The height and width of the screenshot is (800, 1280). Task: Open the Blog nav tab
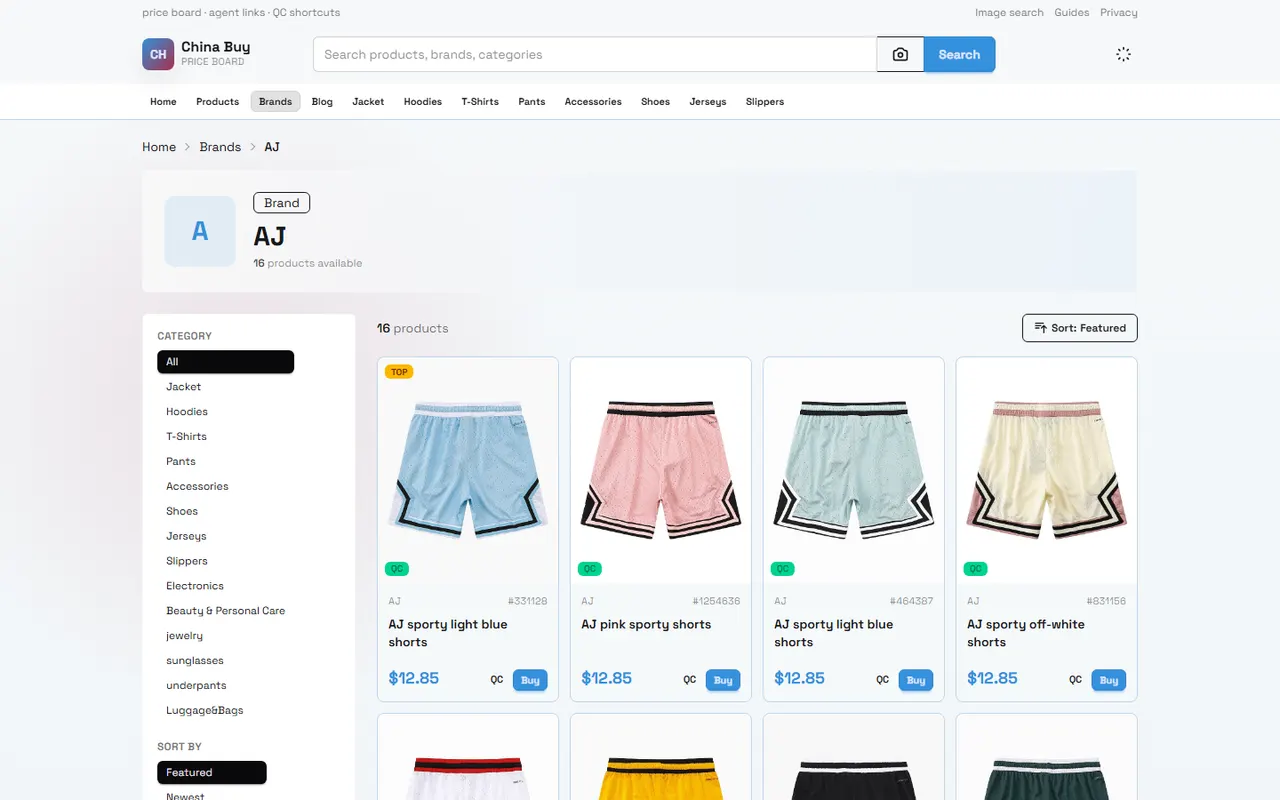(x=322, y=102)
